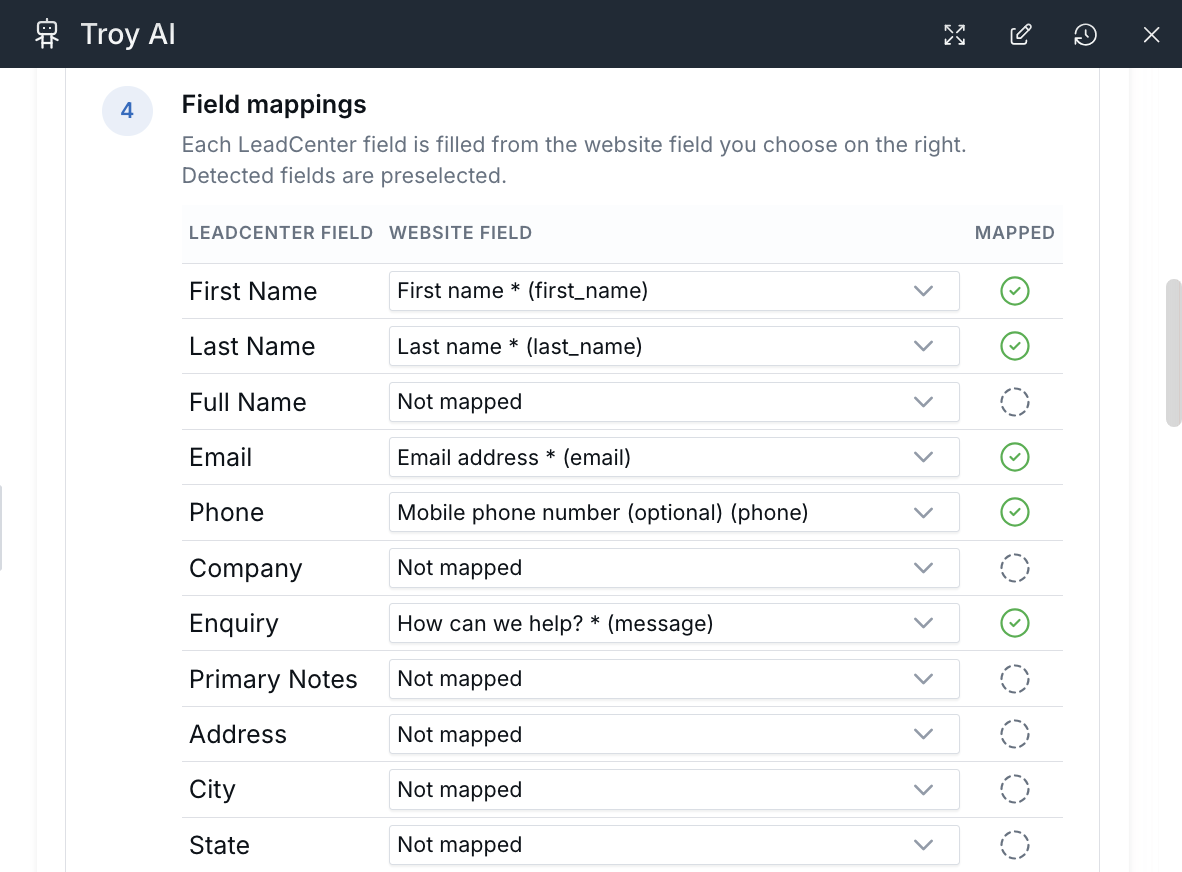Click the unmapped dashed circle for Full Name
This screenshot has height=872, width=1182.
tap(1015, 402)
